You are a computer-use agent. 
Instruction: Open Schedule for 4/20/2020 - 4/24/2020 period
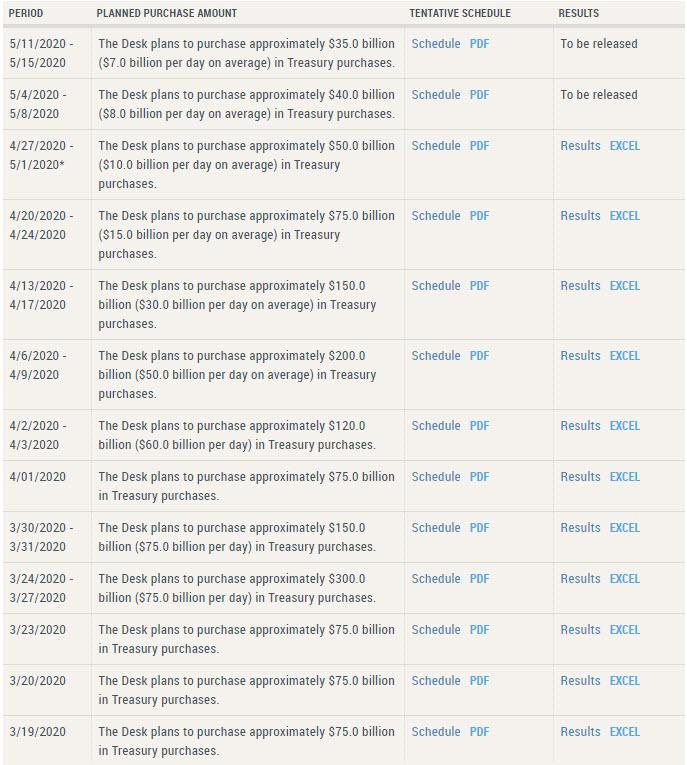(x=435, y=216)
